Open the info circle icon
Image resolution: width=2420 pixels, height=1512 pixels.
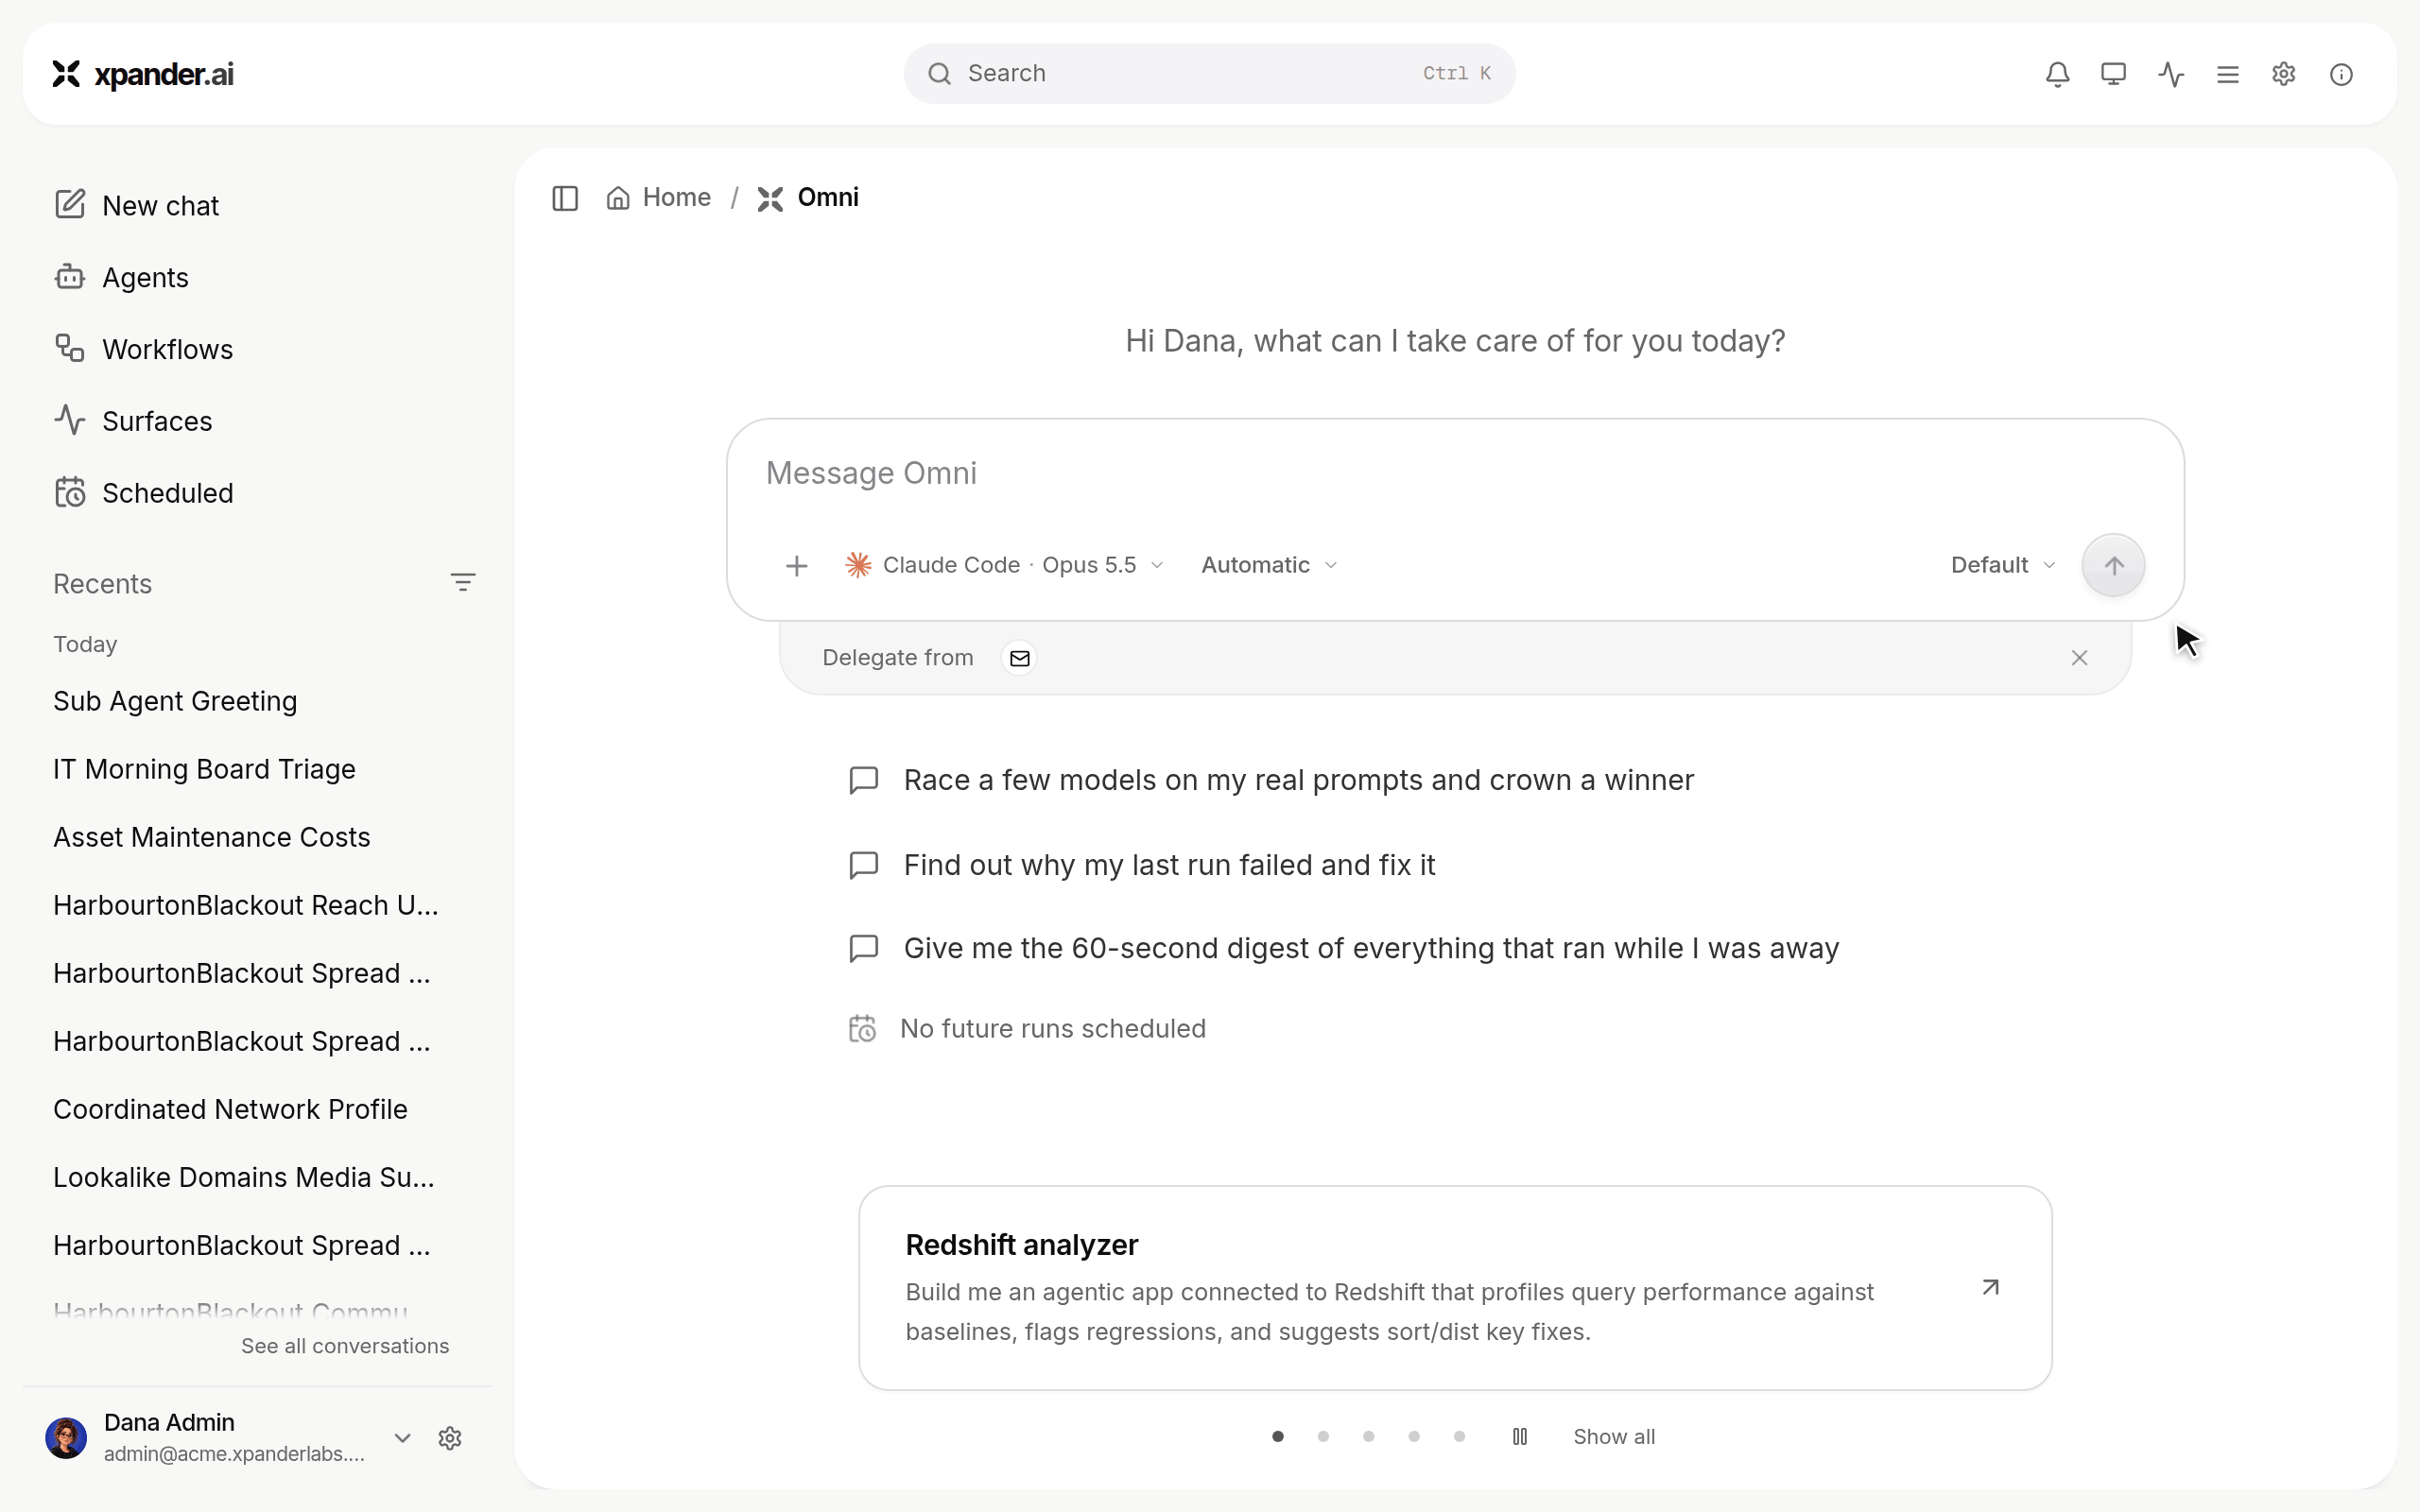(x=2341, y=74)
